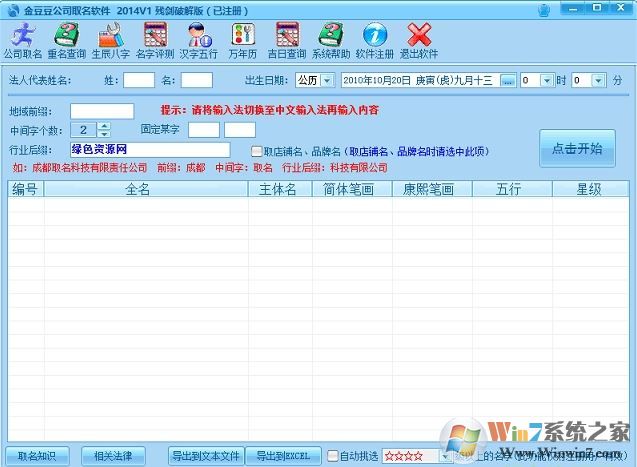Expand the minute dropdown before 分
The width and height of the screenshot is (637, 467).
coord(598,80)
